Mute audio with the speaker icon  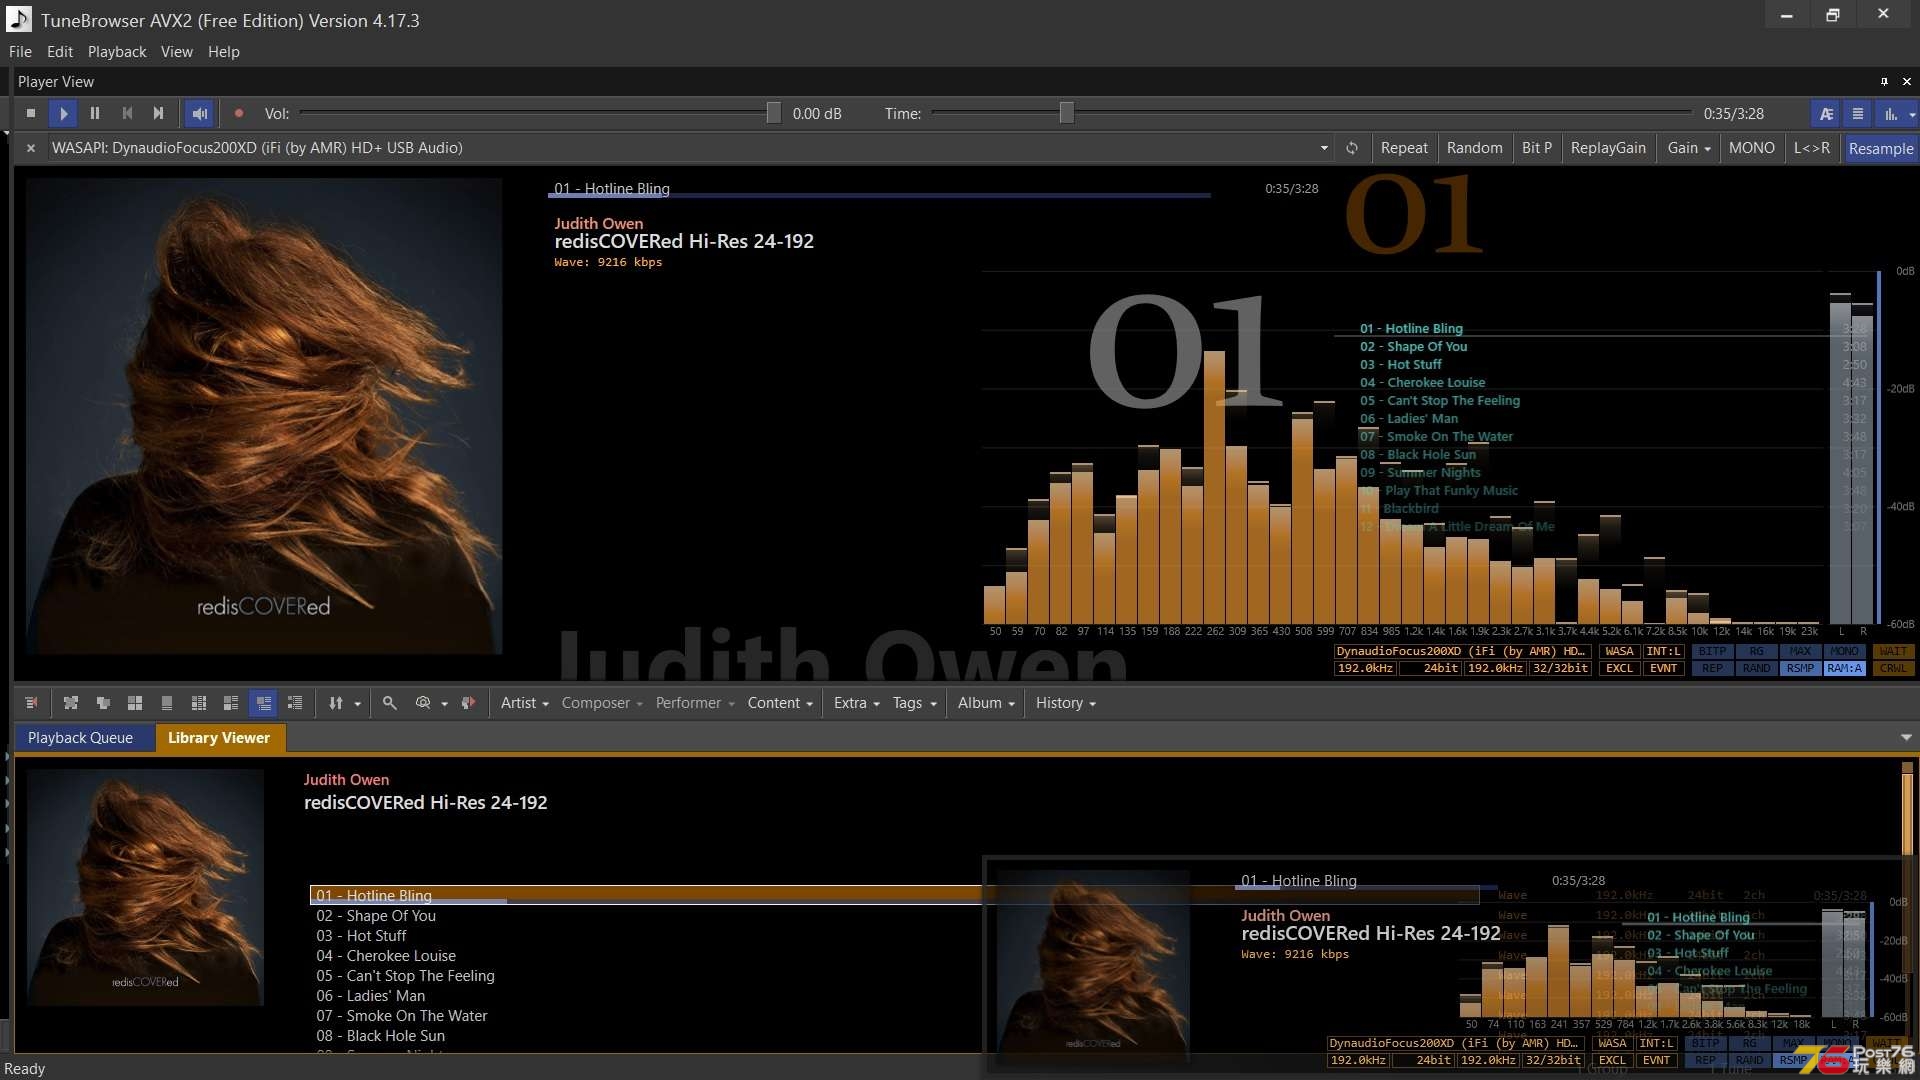(x=200, y=114)
